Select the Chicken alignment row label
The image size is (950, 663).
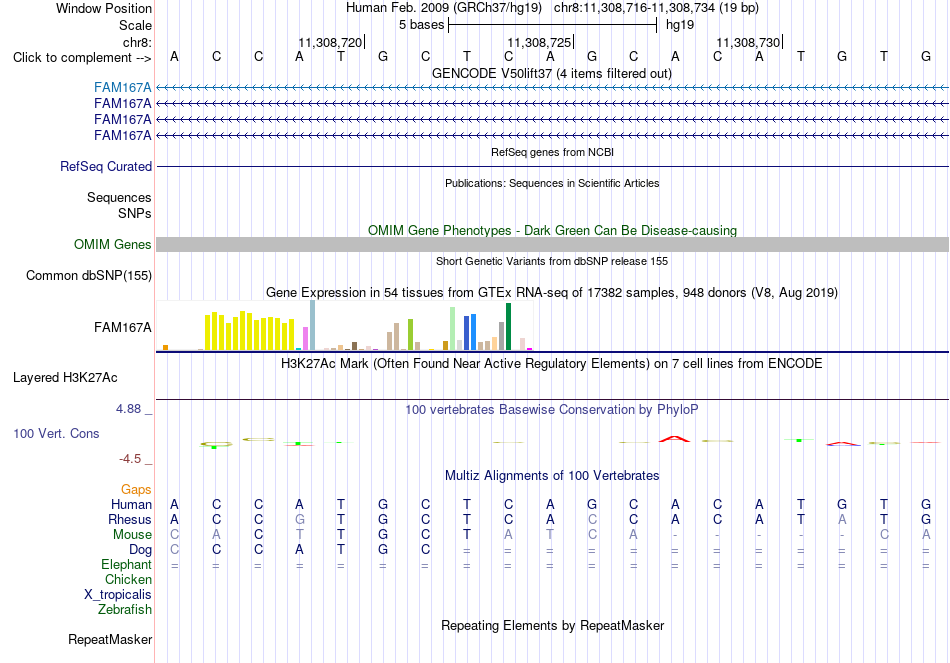coord(128,579)
